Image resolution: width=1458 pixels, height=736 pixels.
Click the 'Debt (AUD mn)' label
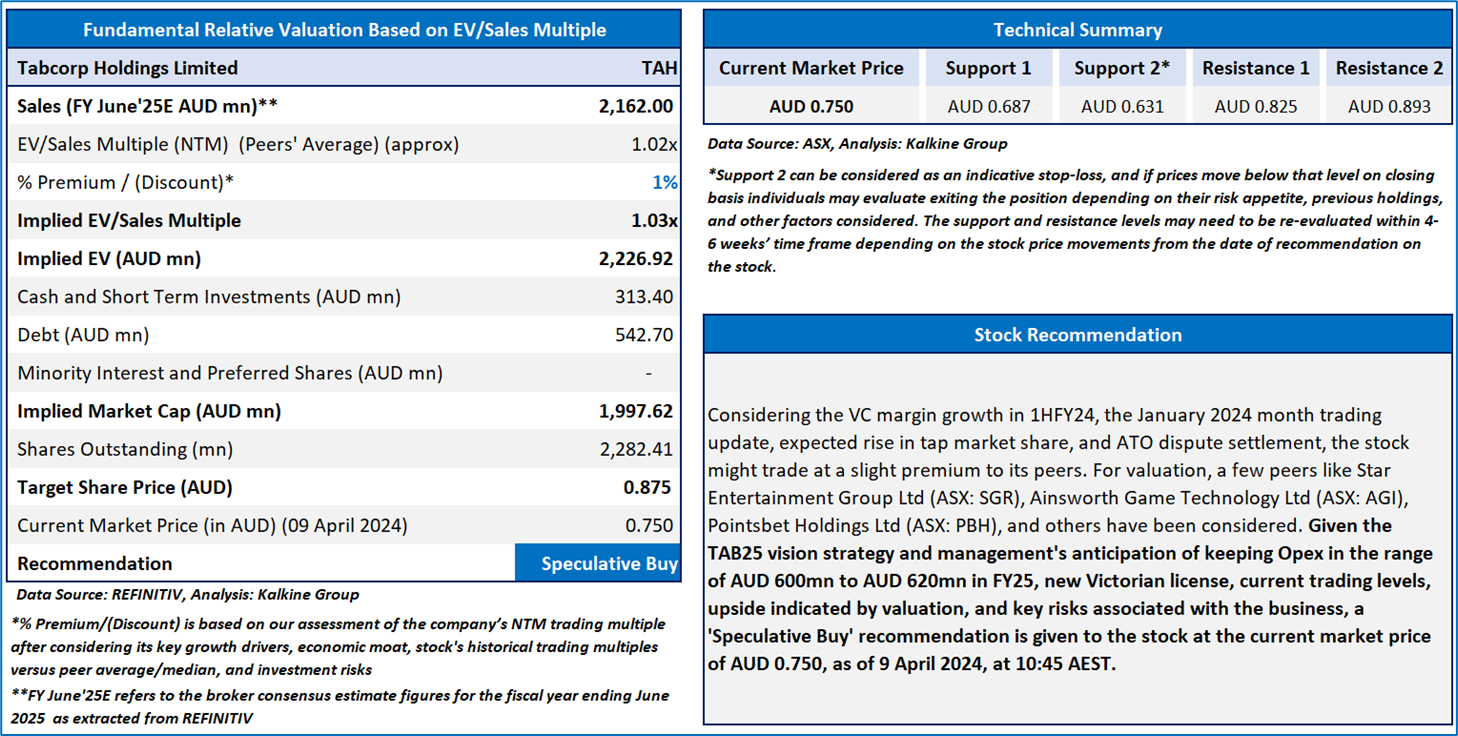[x=83, y=335]
